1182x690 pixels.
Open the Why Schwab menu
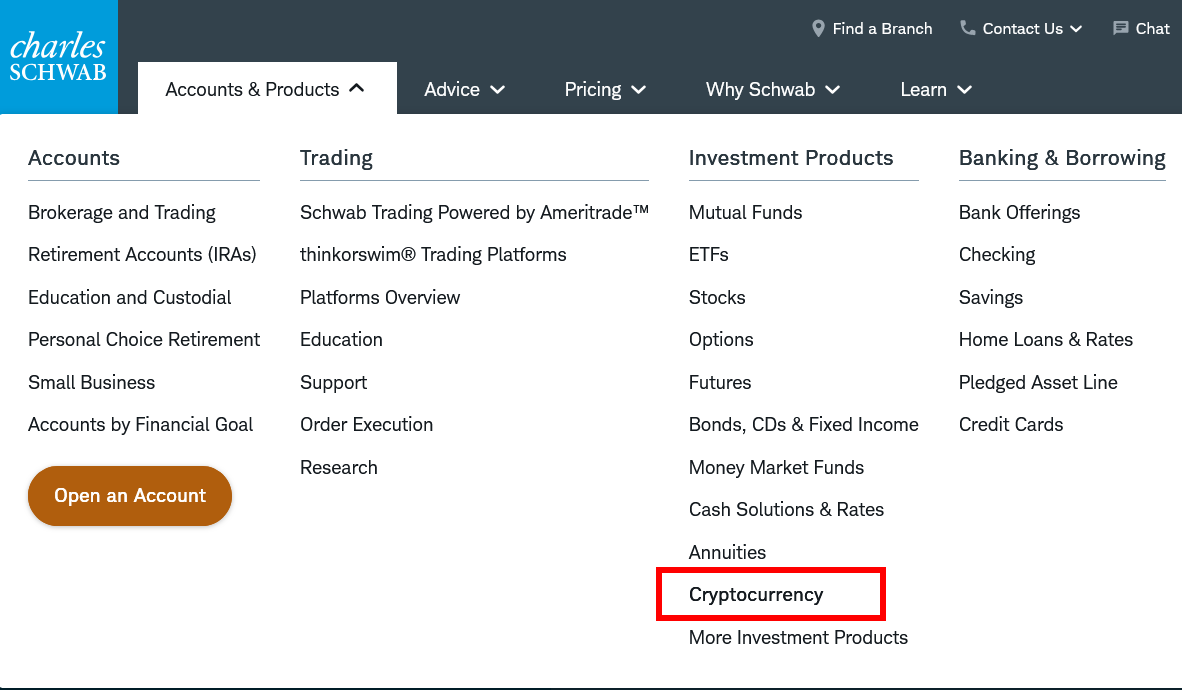click(x=772, y=90)
